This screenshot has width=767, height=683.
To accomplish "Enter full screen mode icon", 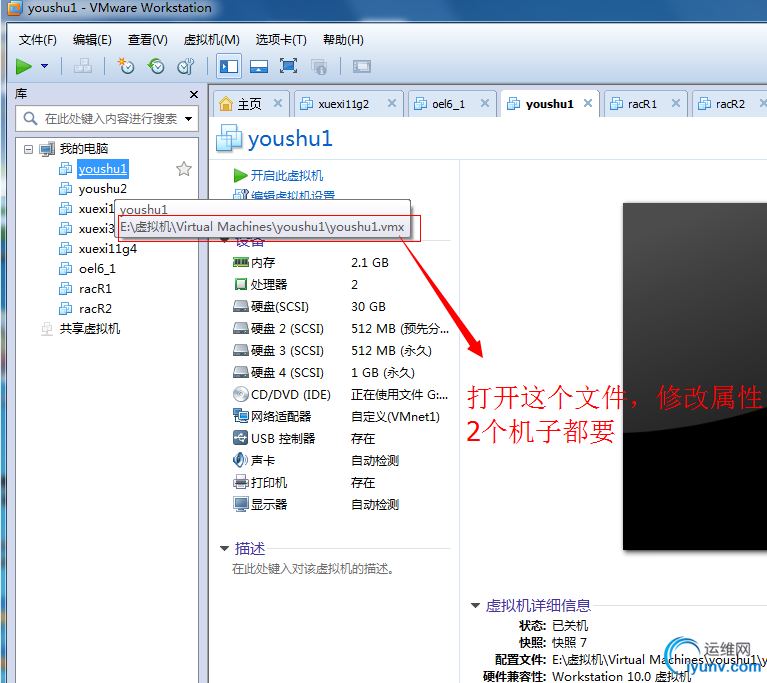I will point(289,66).
